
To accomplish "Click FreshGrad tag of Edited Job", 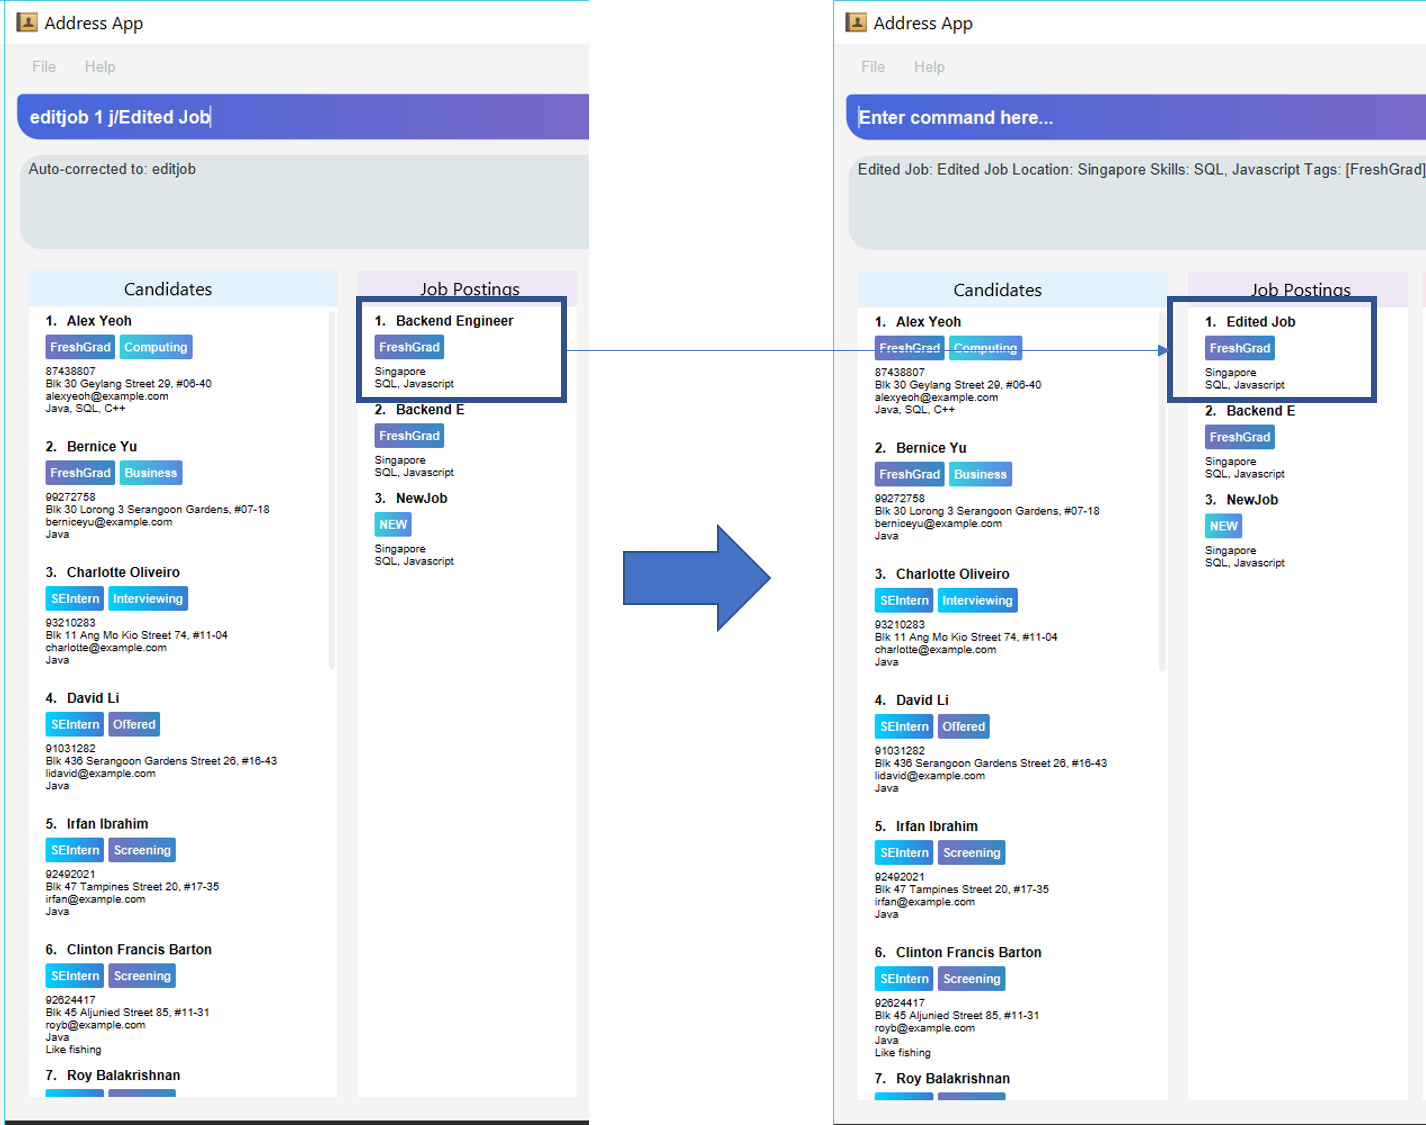I will click(x=1240, y=348).
